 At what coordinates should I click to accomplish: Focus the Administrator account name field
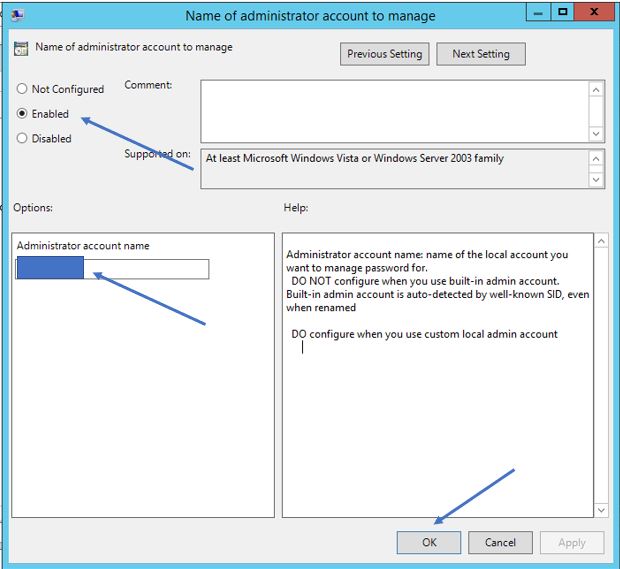tap(112, 269)
